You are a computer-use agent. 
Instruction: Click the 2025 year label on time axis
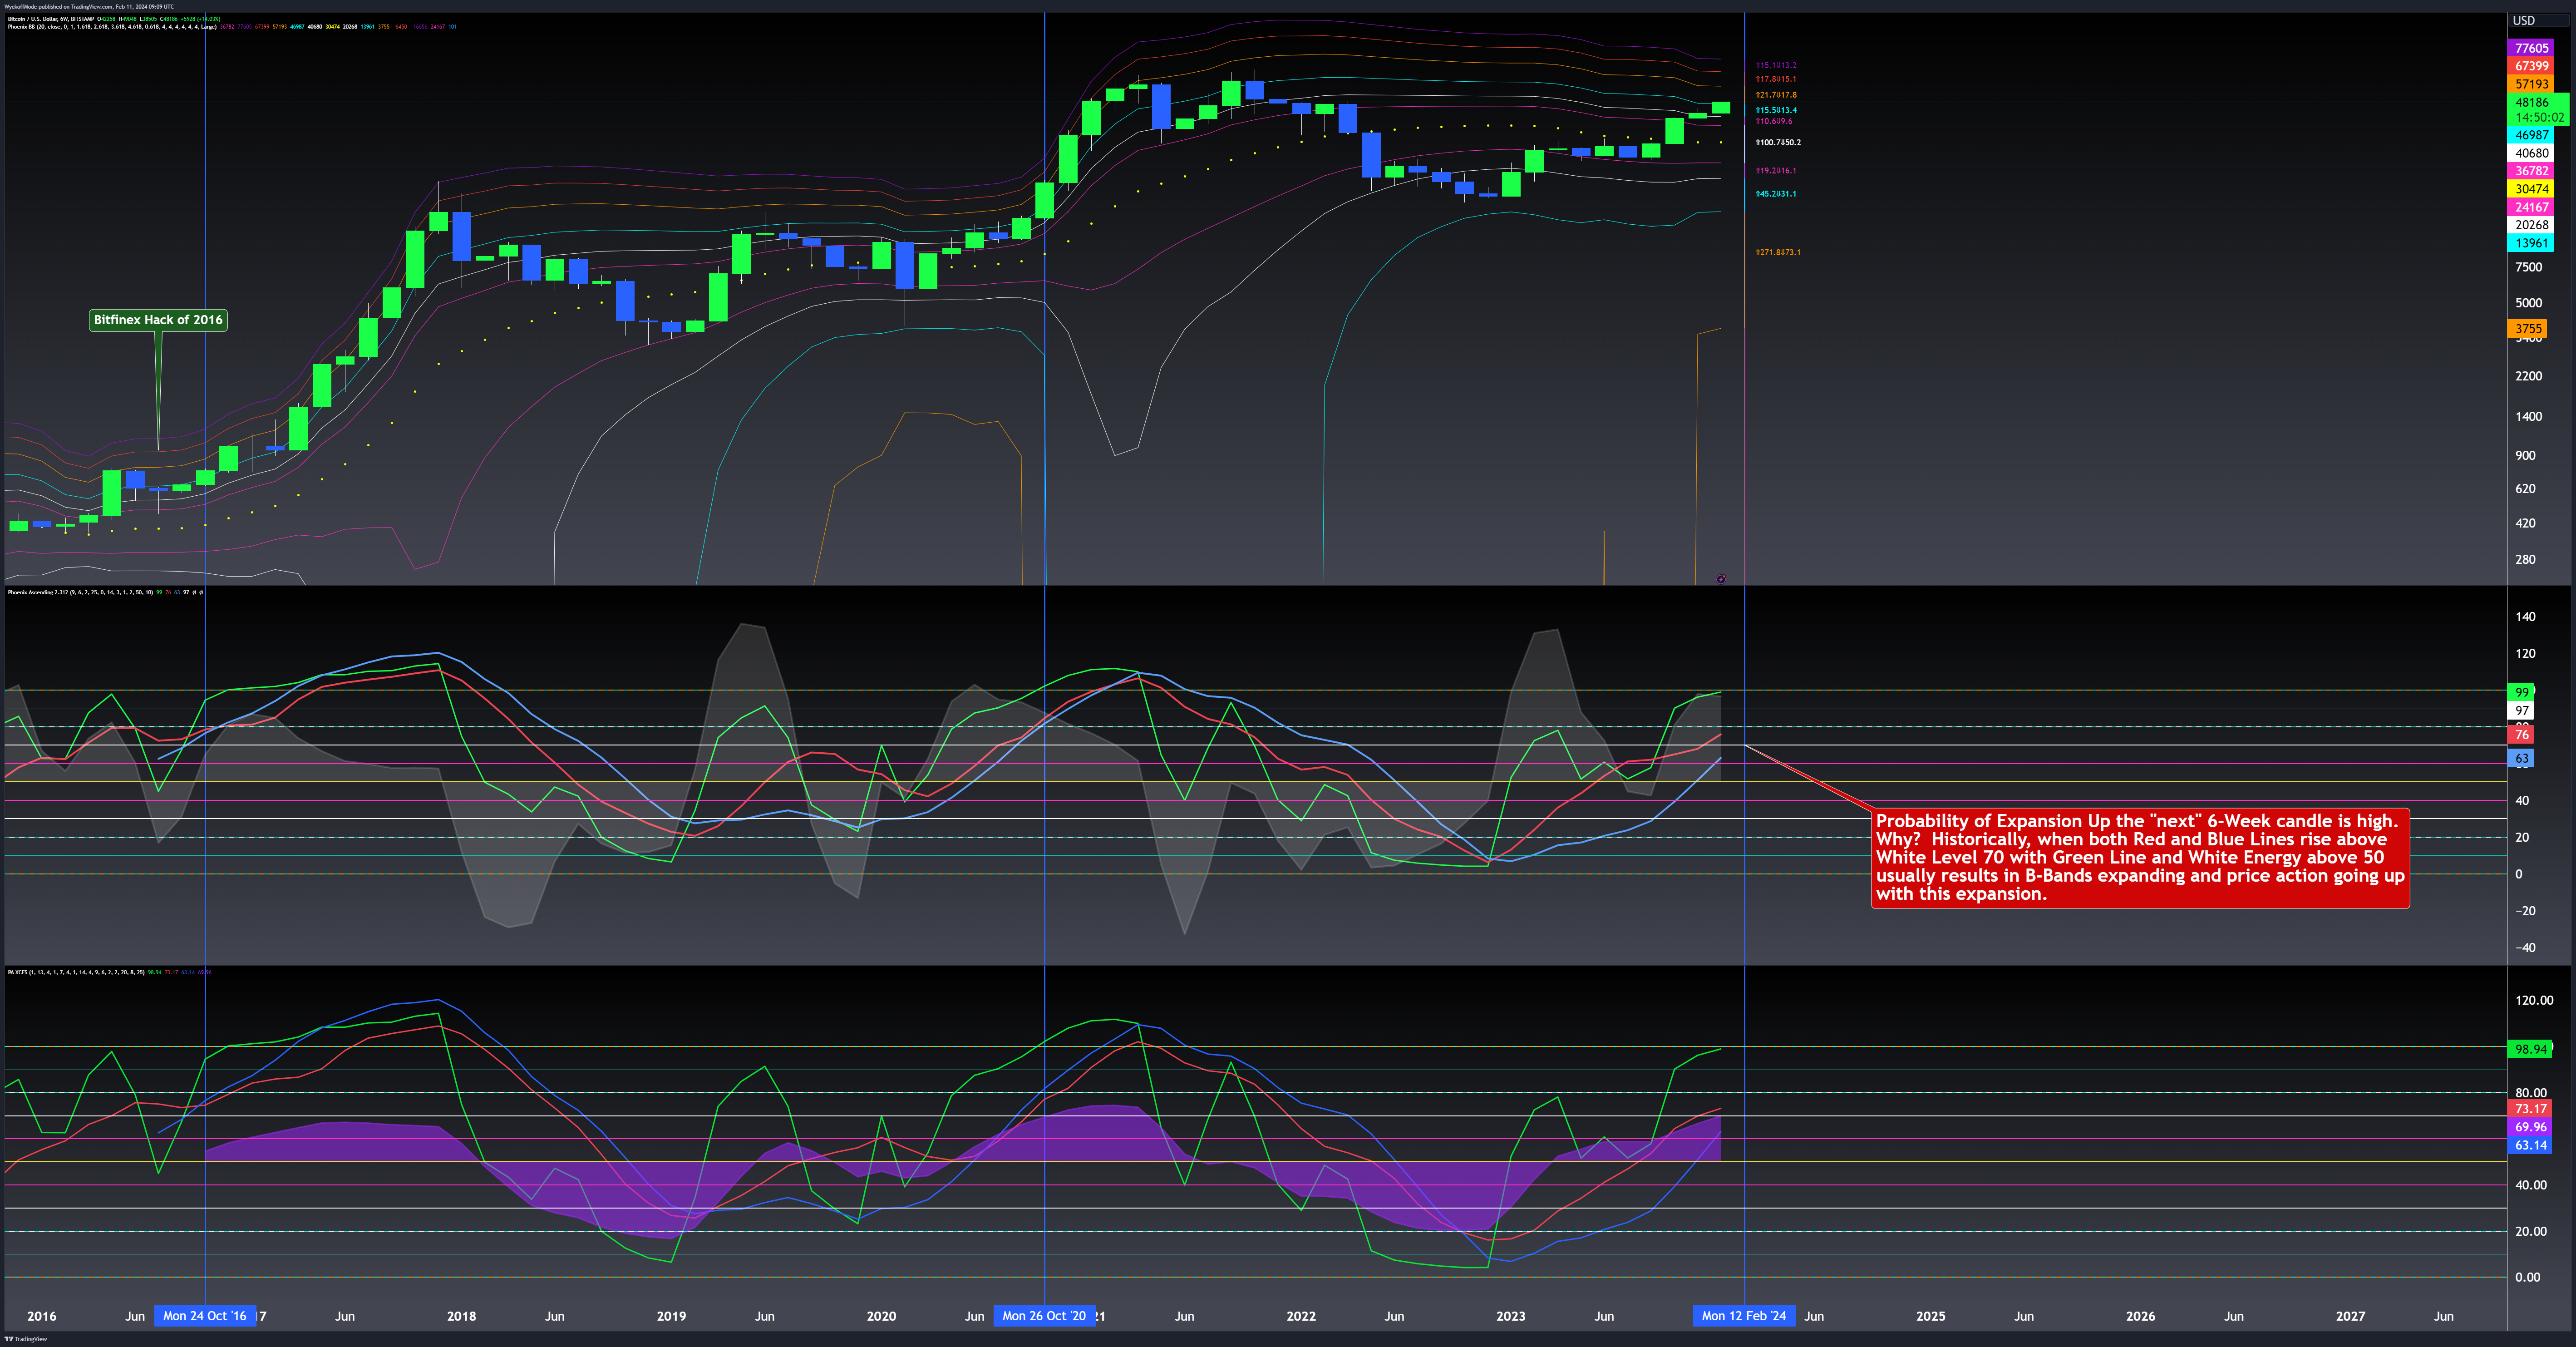click(1930, 1316)
